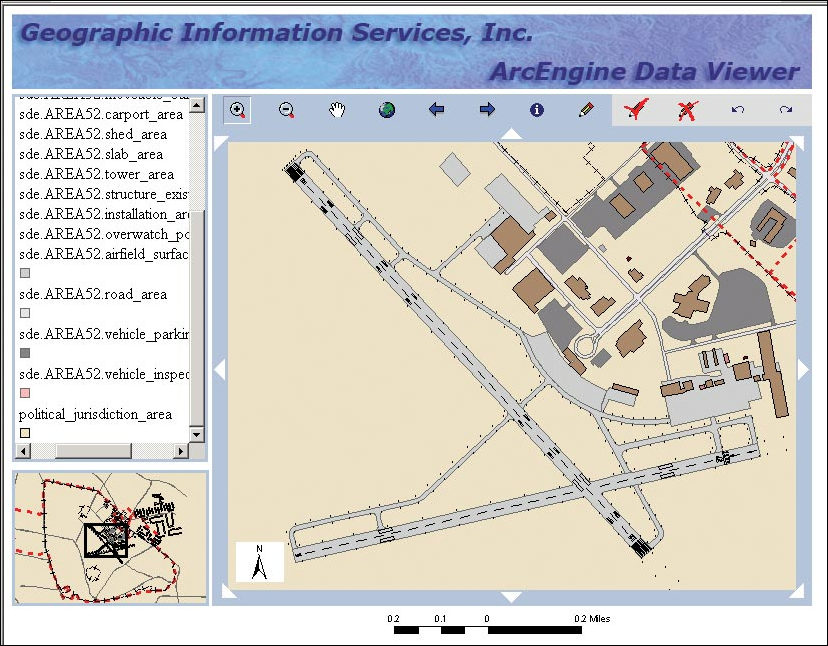Image resolution: width=828 pixels, height=646 pixels.
Task: Pan map northeast using the corner arrow
Action: 797,143
